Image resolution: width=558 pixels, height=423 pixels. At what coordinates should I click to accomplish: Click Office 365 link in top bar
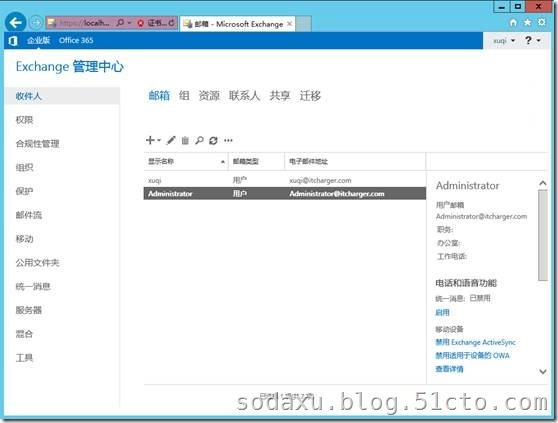pos(76,41)
